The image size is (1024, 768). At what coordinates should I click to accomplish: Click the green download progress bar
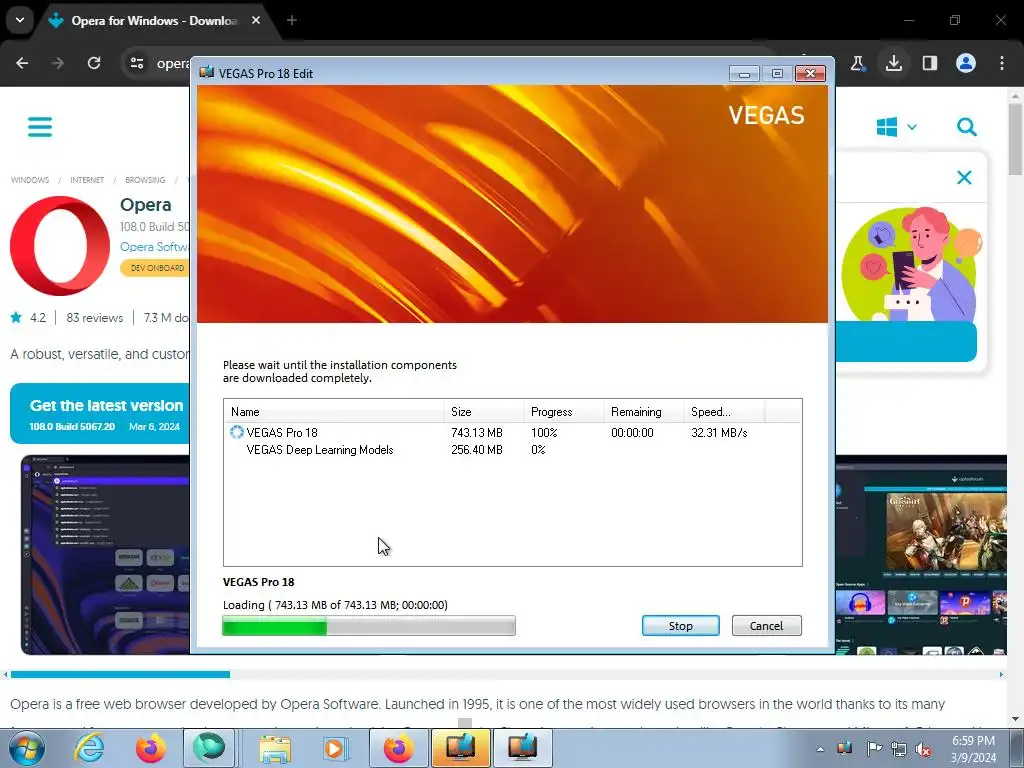tap(369, 626)
